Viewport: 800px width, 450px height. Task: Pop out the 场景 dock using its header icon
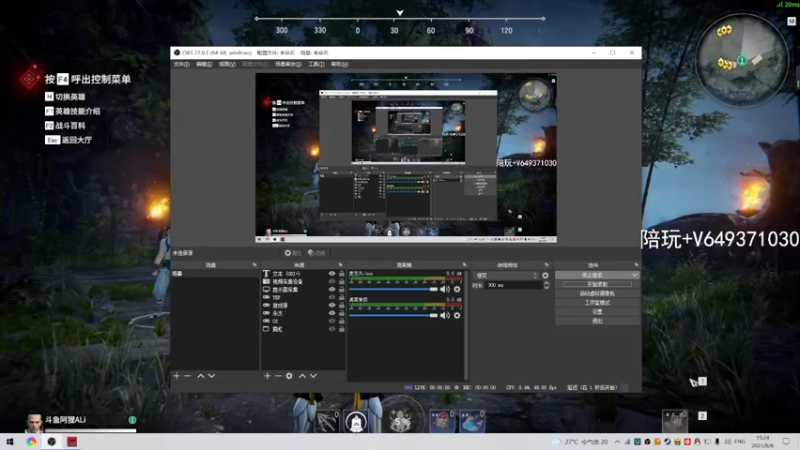point(255,265)
